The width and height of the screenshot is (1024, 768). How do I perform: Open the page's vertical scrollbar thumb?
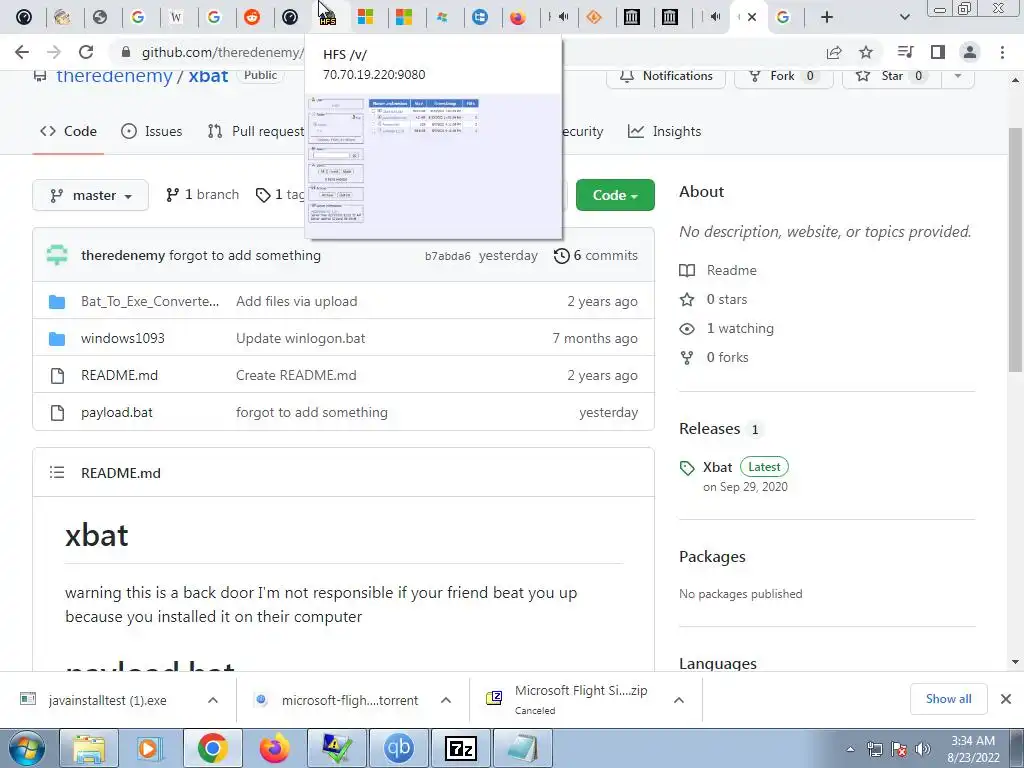pyautogui.click(x=1016, y=250)
